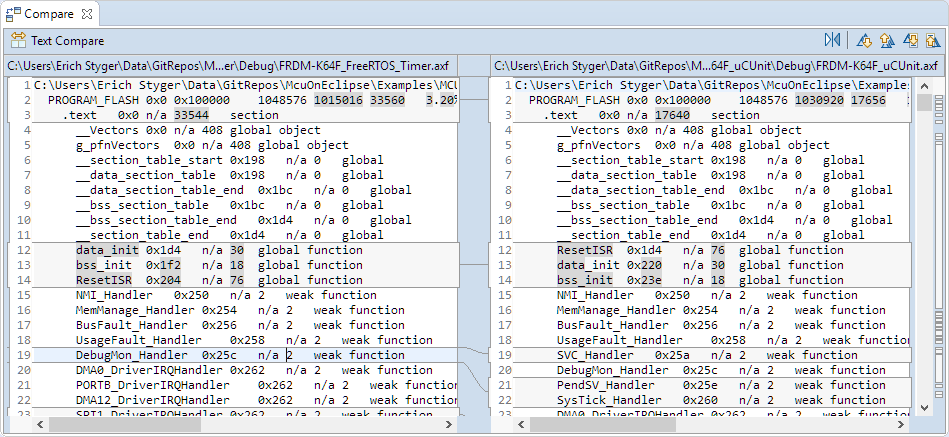Click the Text Compare icon
The height and width of the screenshot is (437, 949).
(x=18, y=41)
